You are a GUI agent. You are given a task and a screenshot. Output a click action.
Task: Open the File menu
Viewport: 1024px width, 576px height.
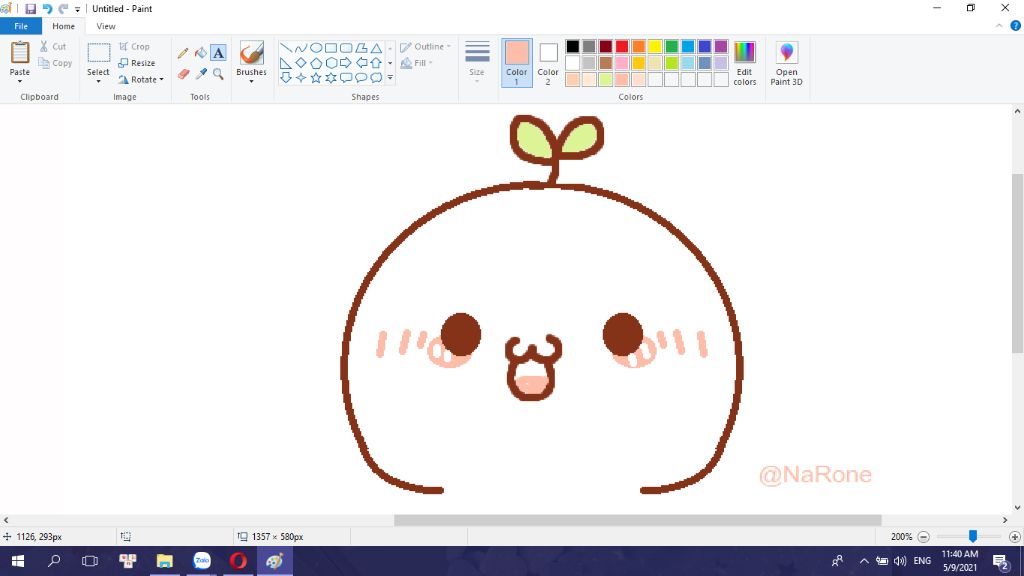(21, 26)
